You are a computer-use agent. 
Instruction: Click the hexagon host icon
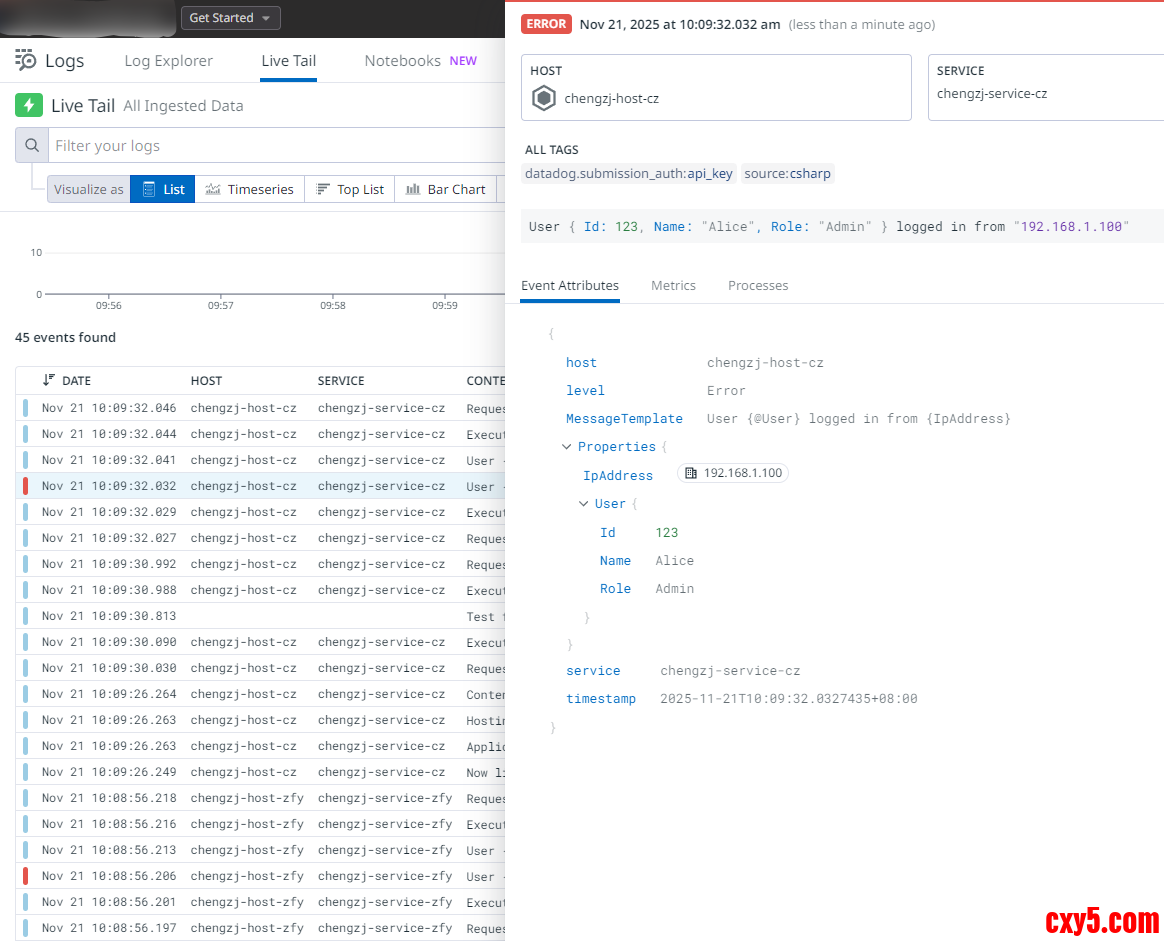point(544,98)
